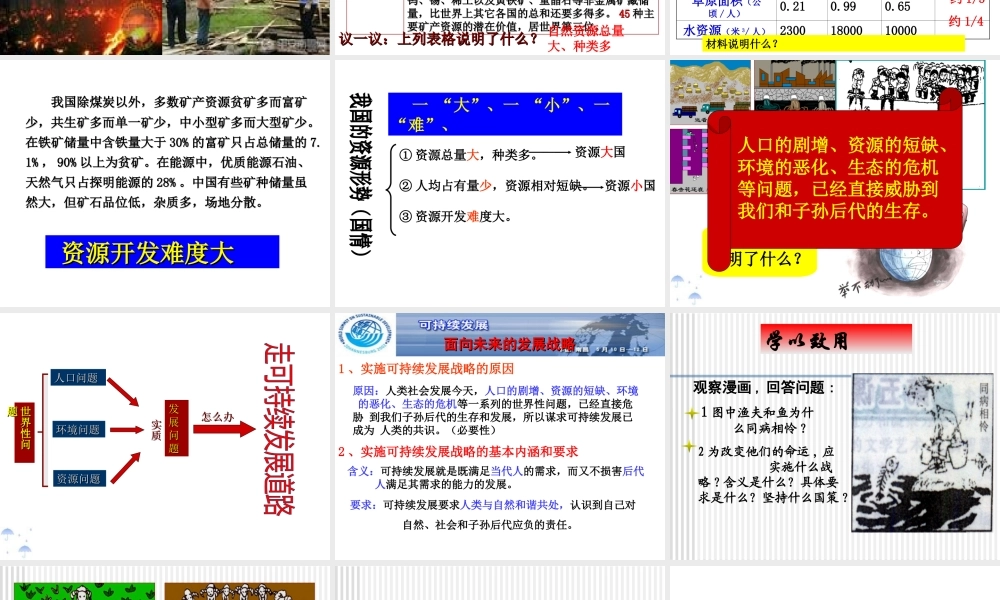1000x600 pixels.
Task: Select the 环境问题 box
Action: coord(77,429)
